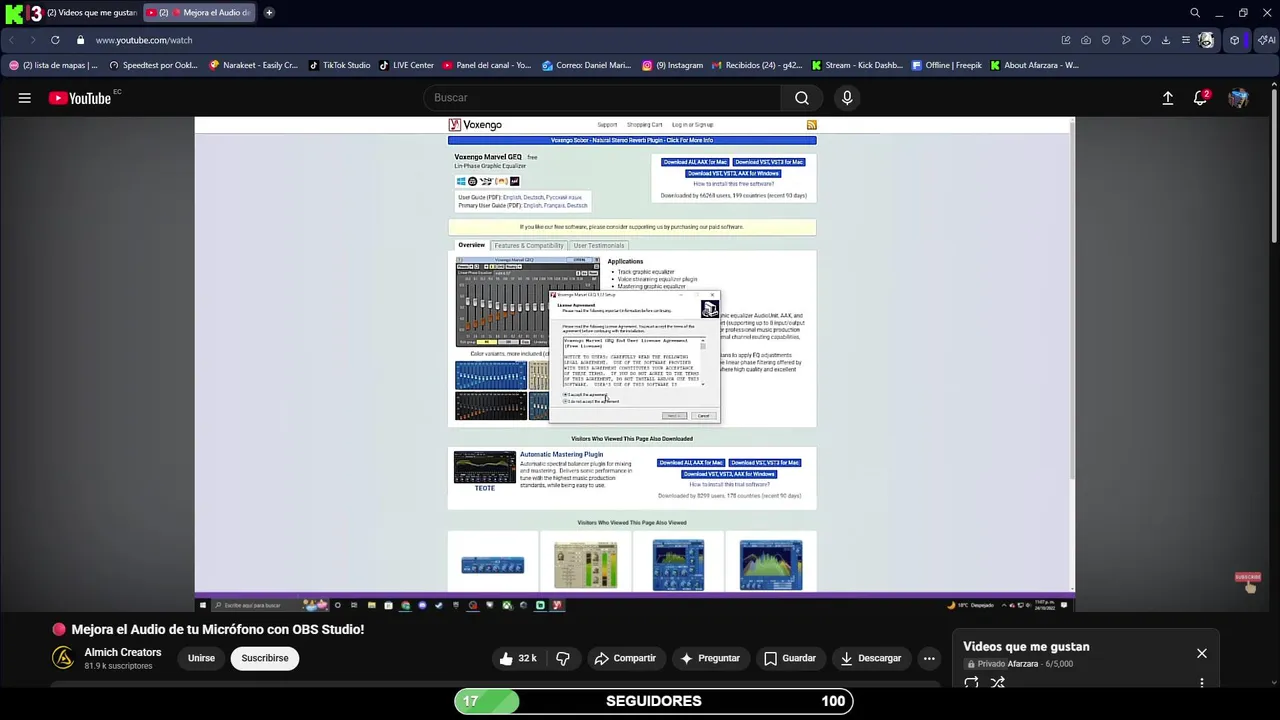Image resolution: width=1280 pixels, height=720 pixels.
Task: Click the Descargar download button
Action: (x=871, y=658)
